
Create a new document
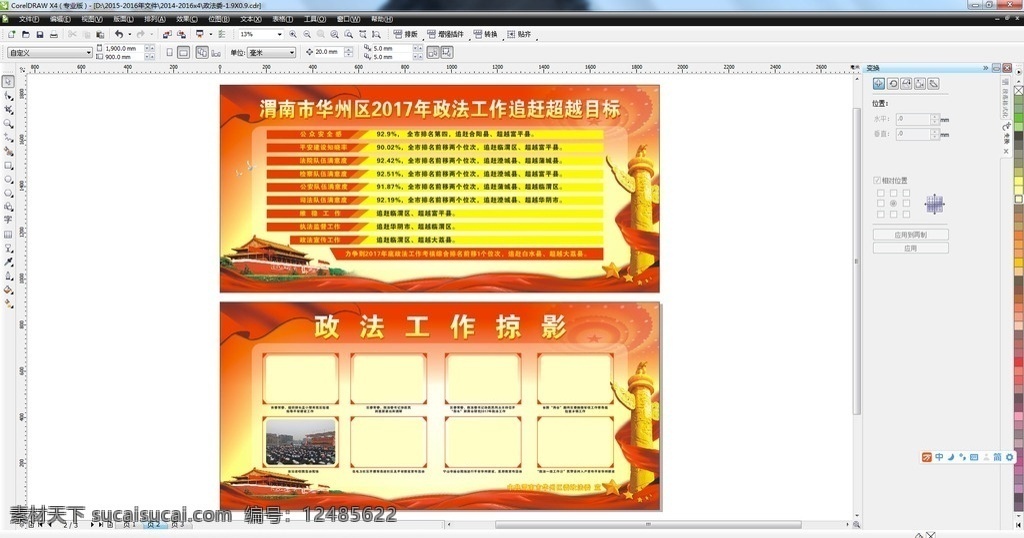point(11,35)
